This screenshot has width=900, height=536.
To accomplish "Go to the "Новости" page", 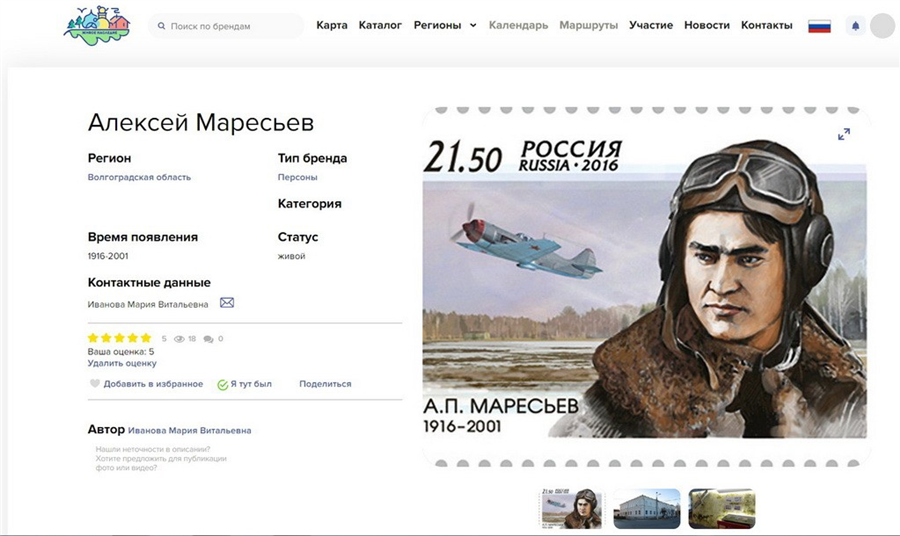I will (x=707, y=25).
